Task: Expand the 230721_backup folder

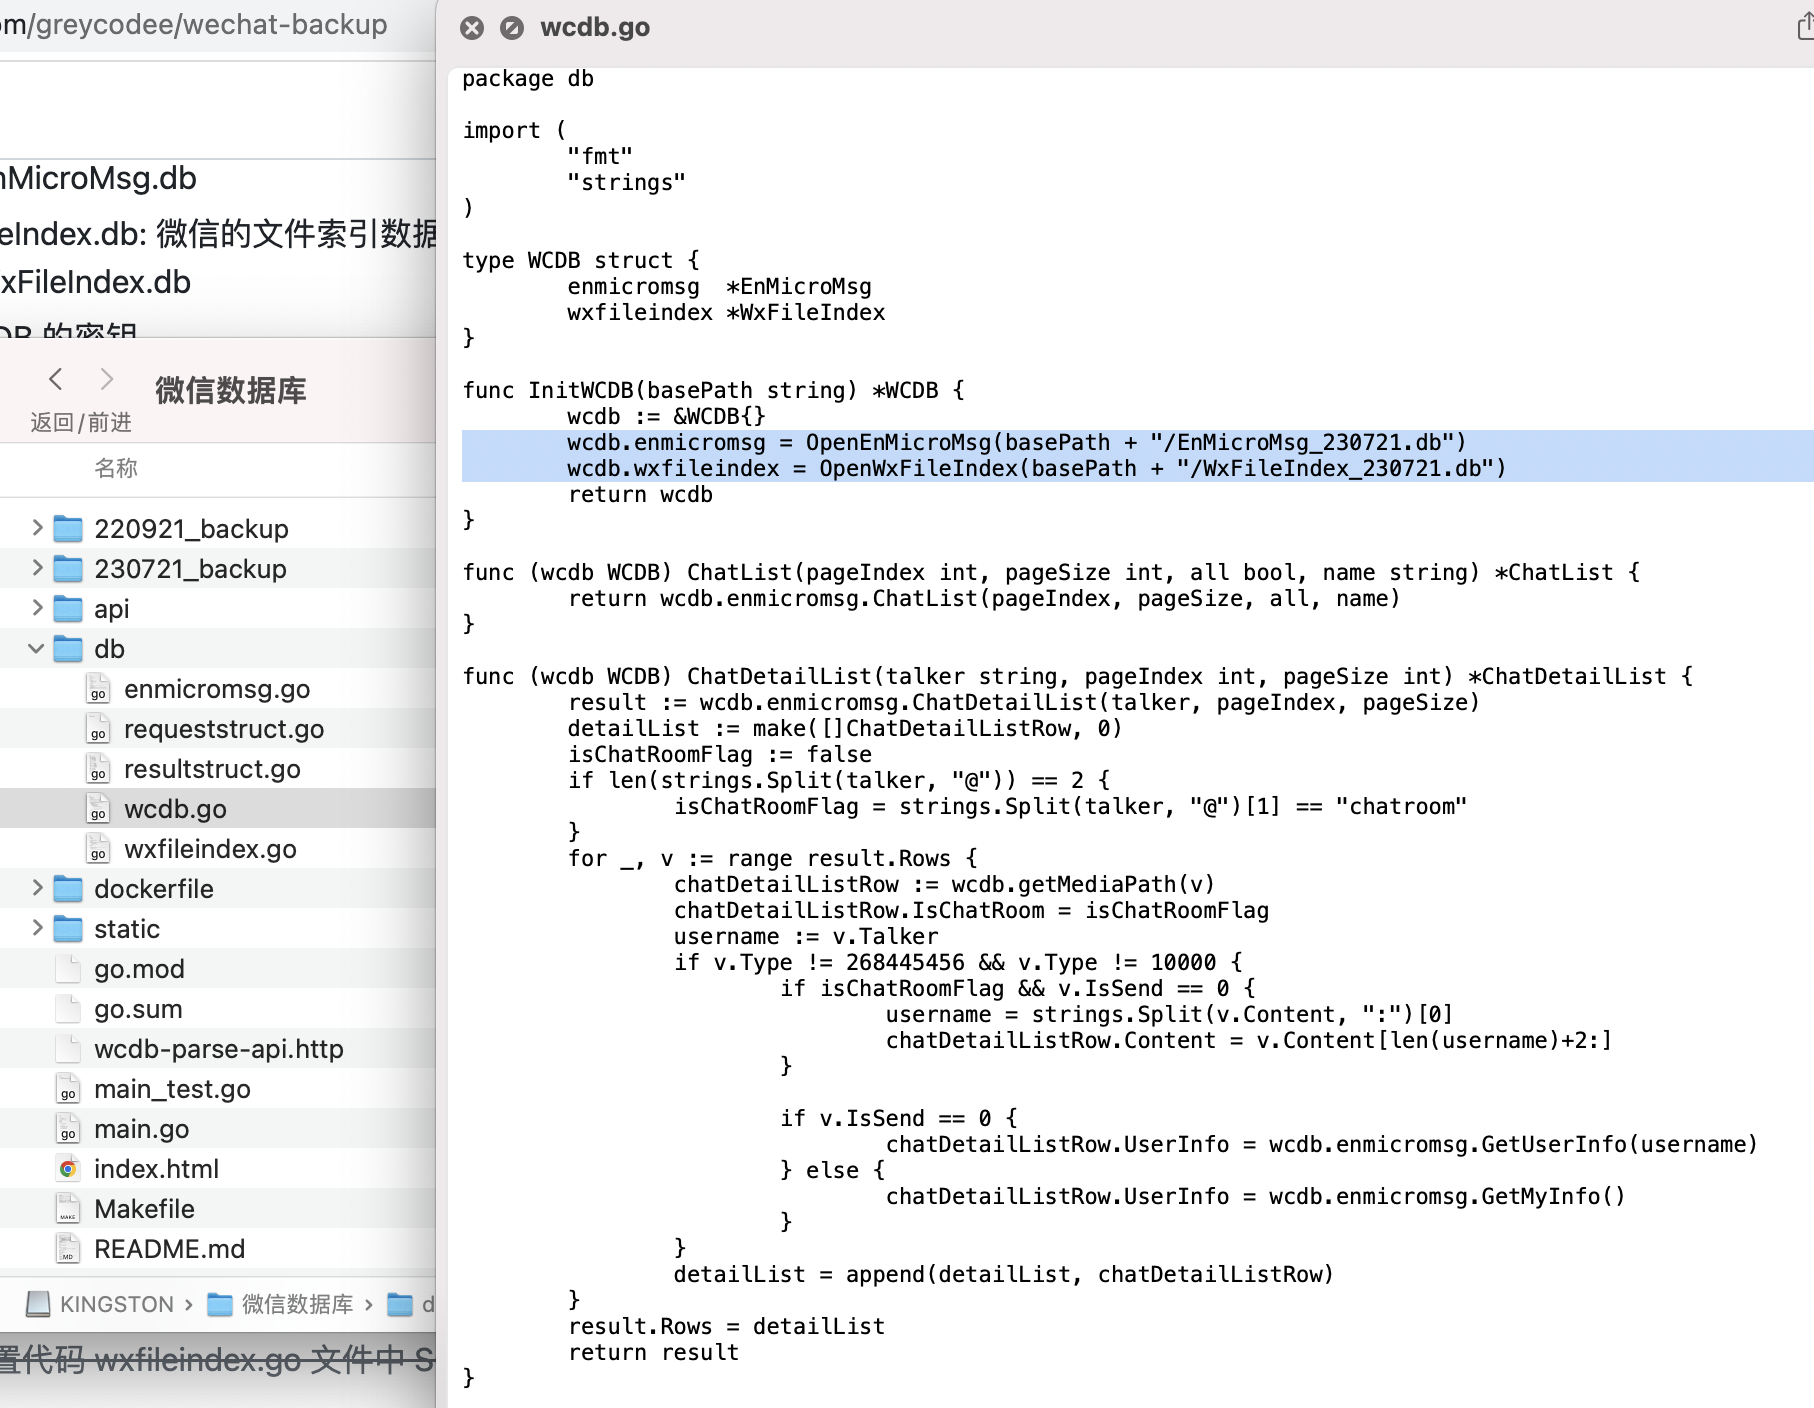Action: [x=37, y=568]
